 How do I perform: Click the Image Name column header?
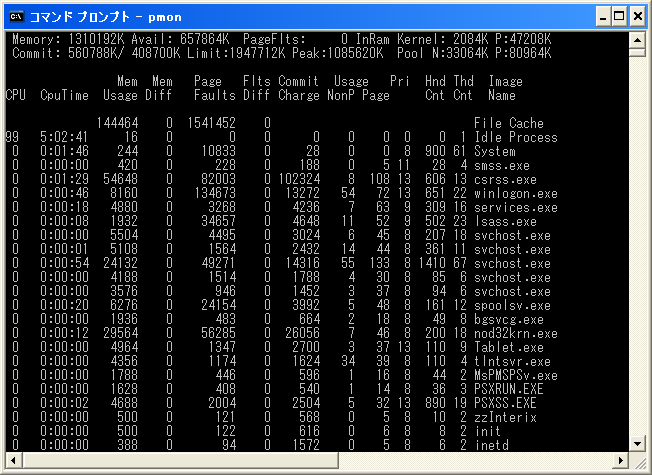tap(505, 88)
